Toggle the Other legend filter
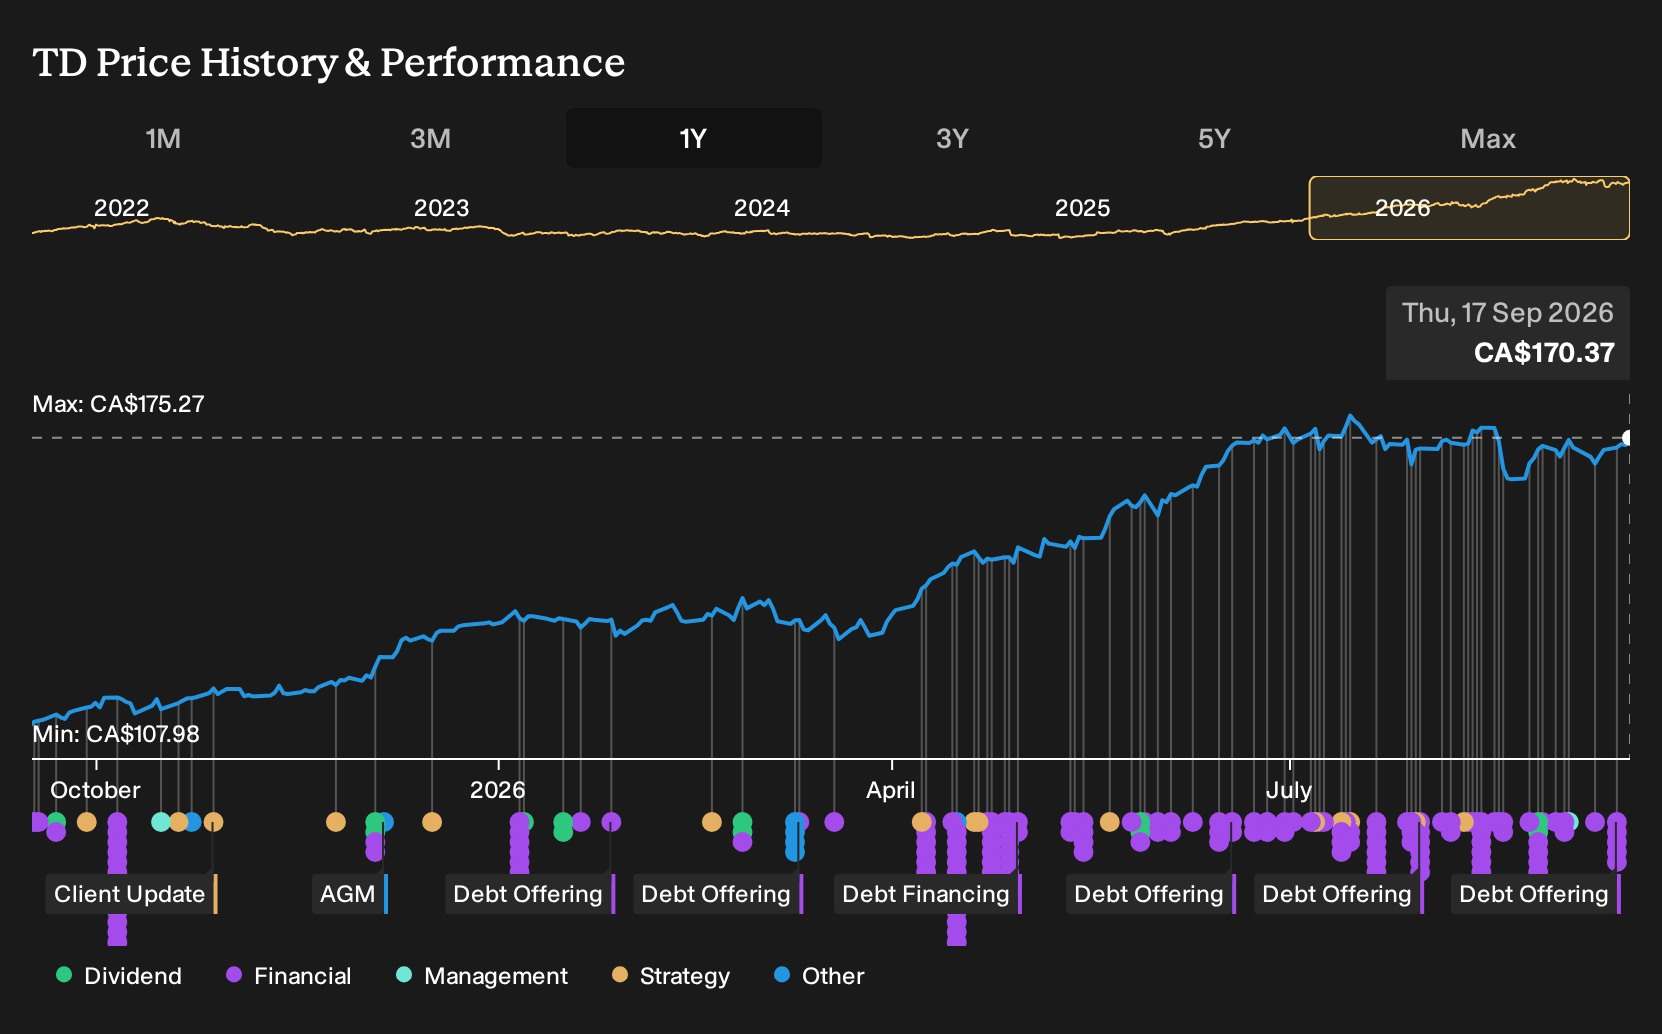Image resolution: width=1662 pixels, height=1034 pixels. [819, 976]
